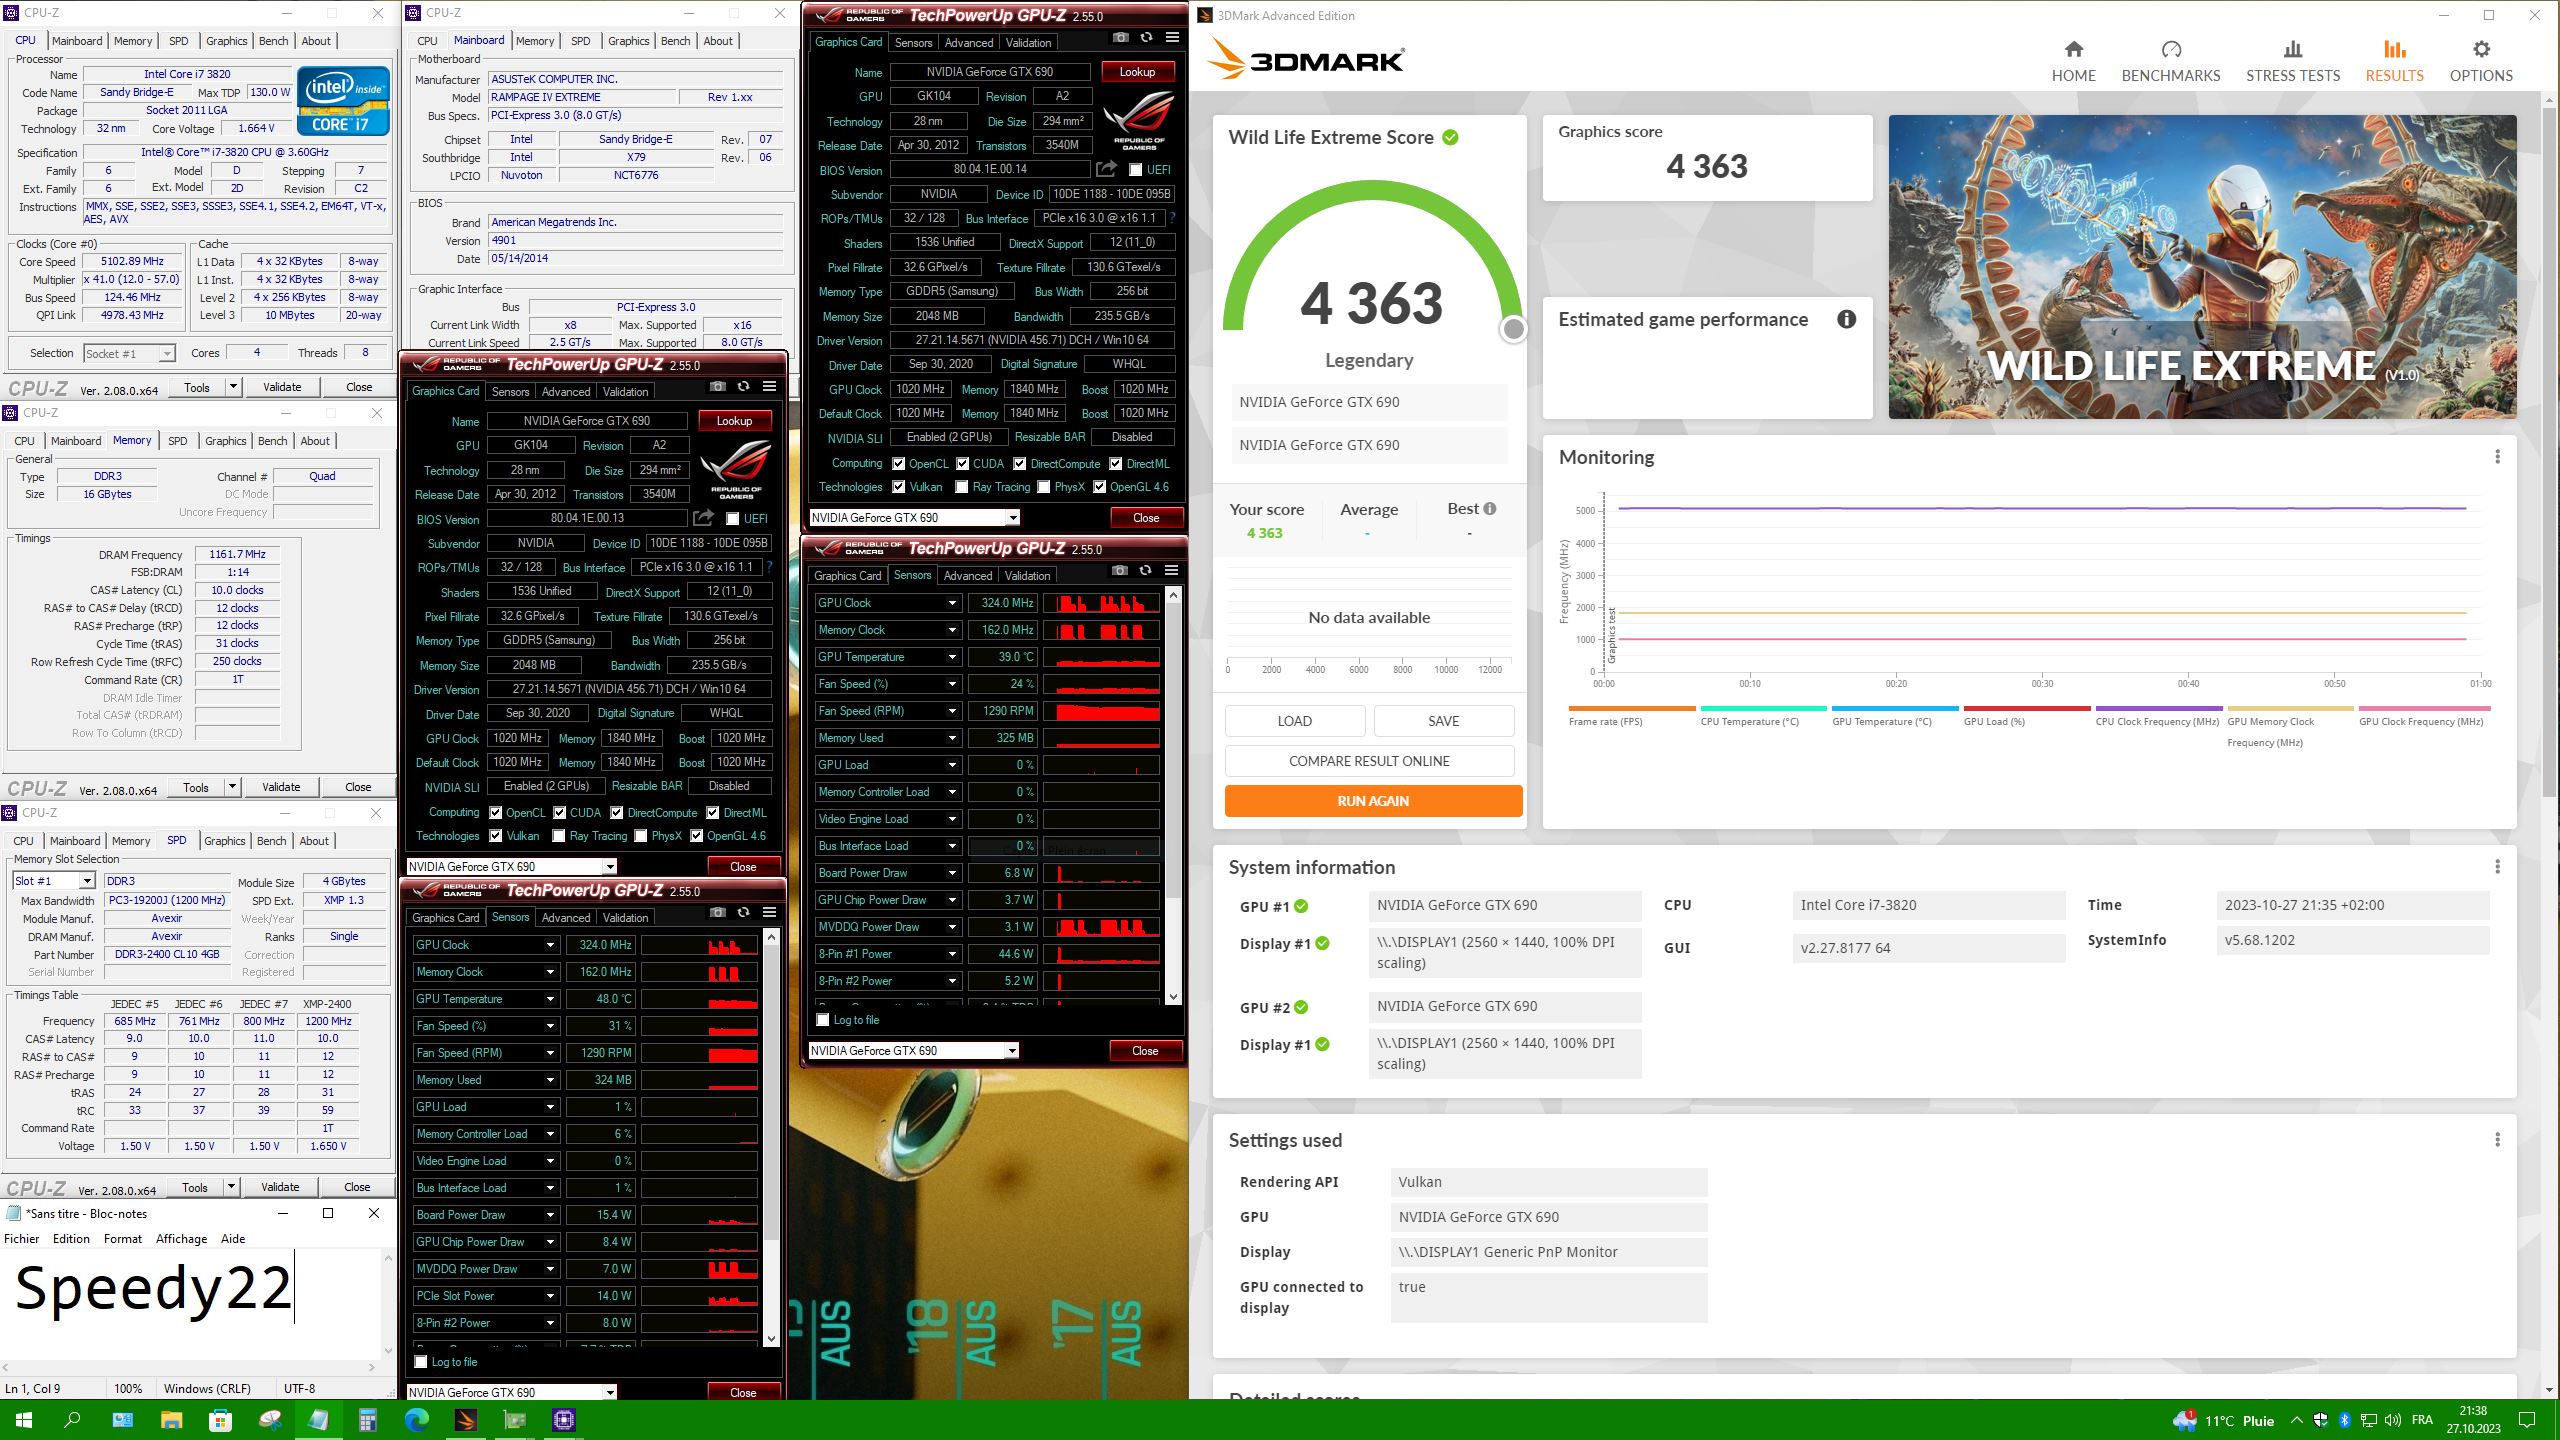Click the orange RUN AGAIN button
The image size is (2560, 1440).
[1373, 801]
